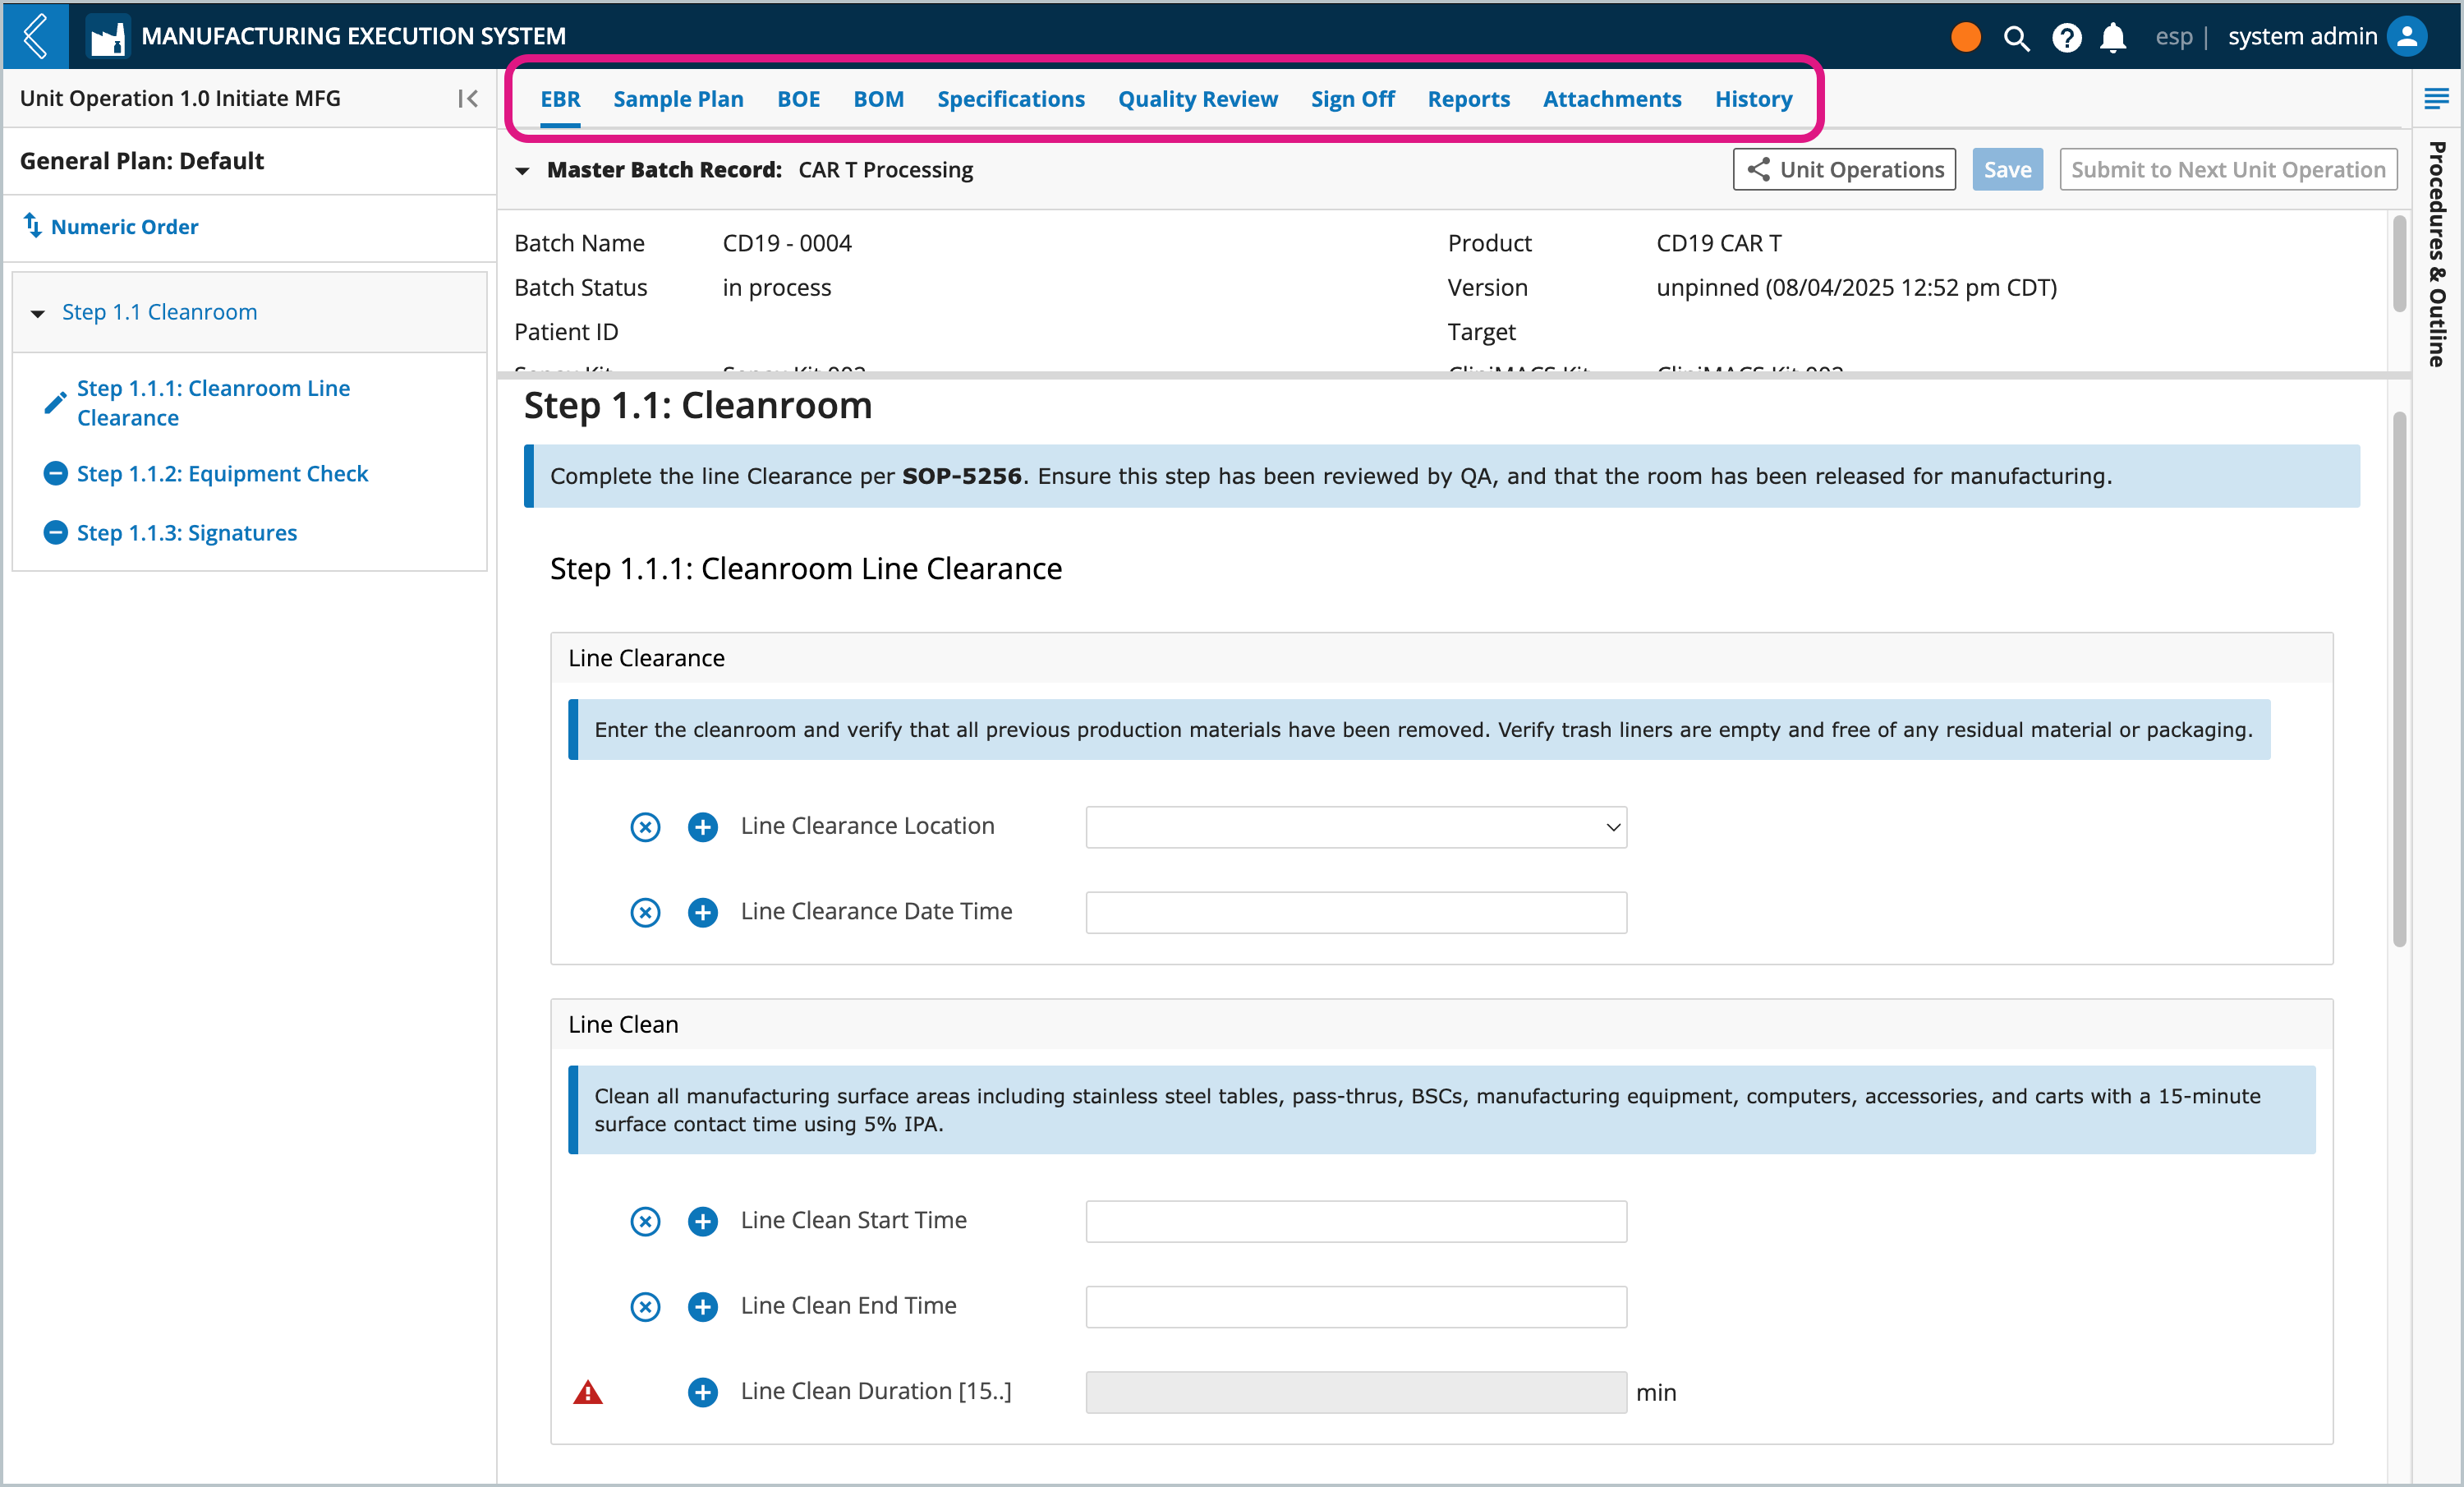Open notifications with the bell icon
Image resolution: width=2464 pixels, height=1487 pixels.
(2113, 38)
